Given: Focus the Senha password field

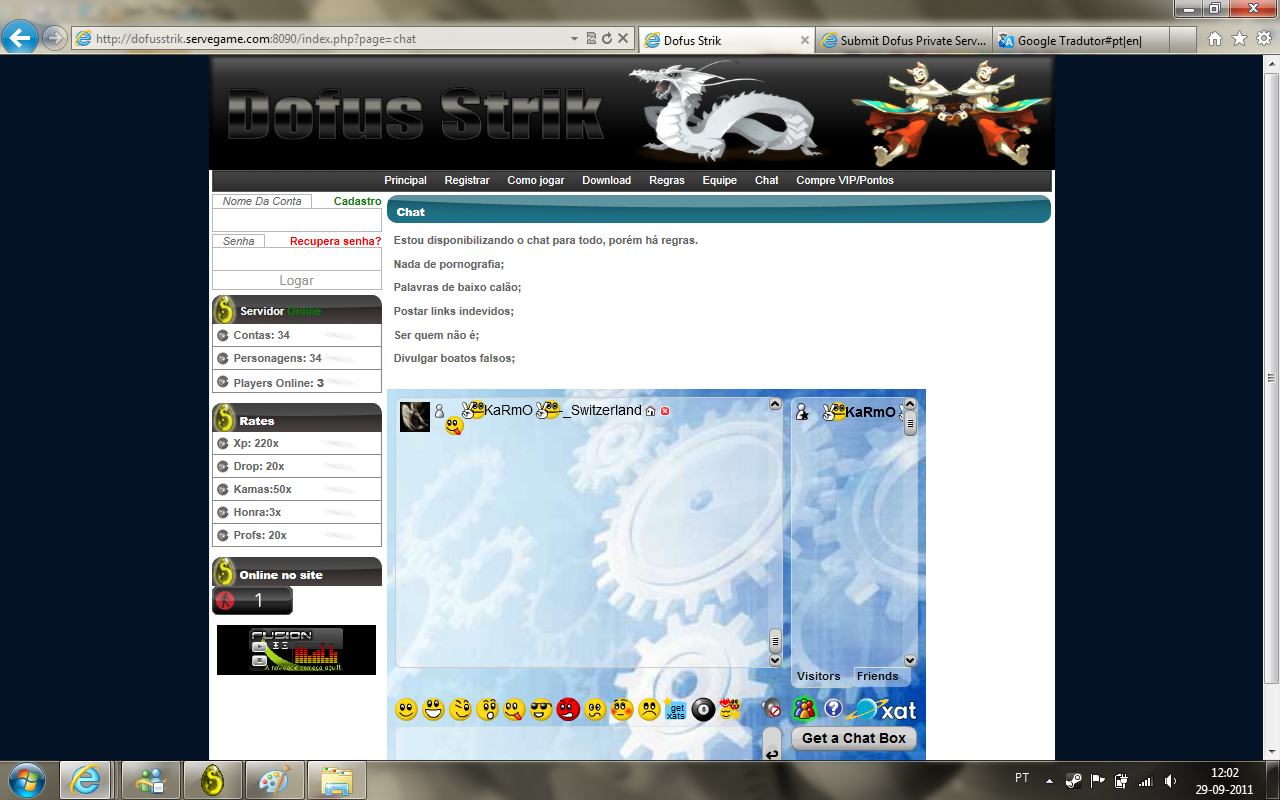Looking at the screenshot, I should [297, 259].
